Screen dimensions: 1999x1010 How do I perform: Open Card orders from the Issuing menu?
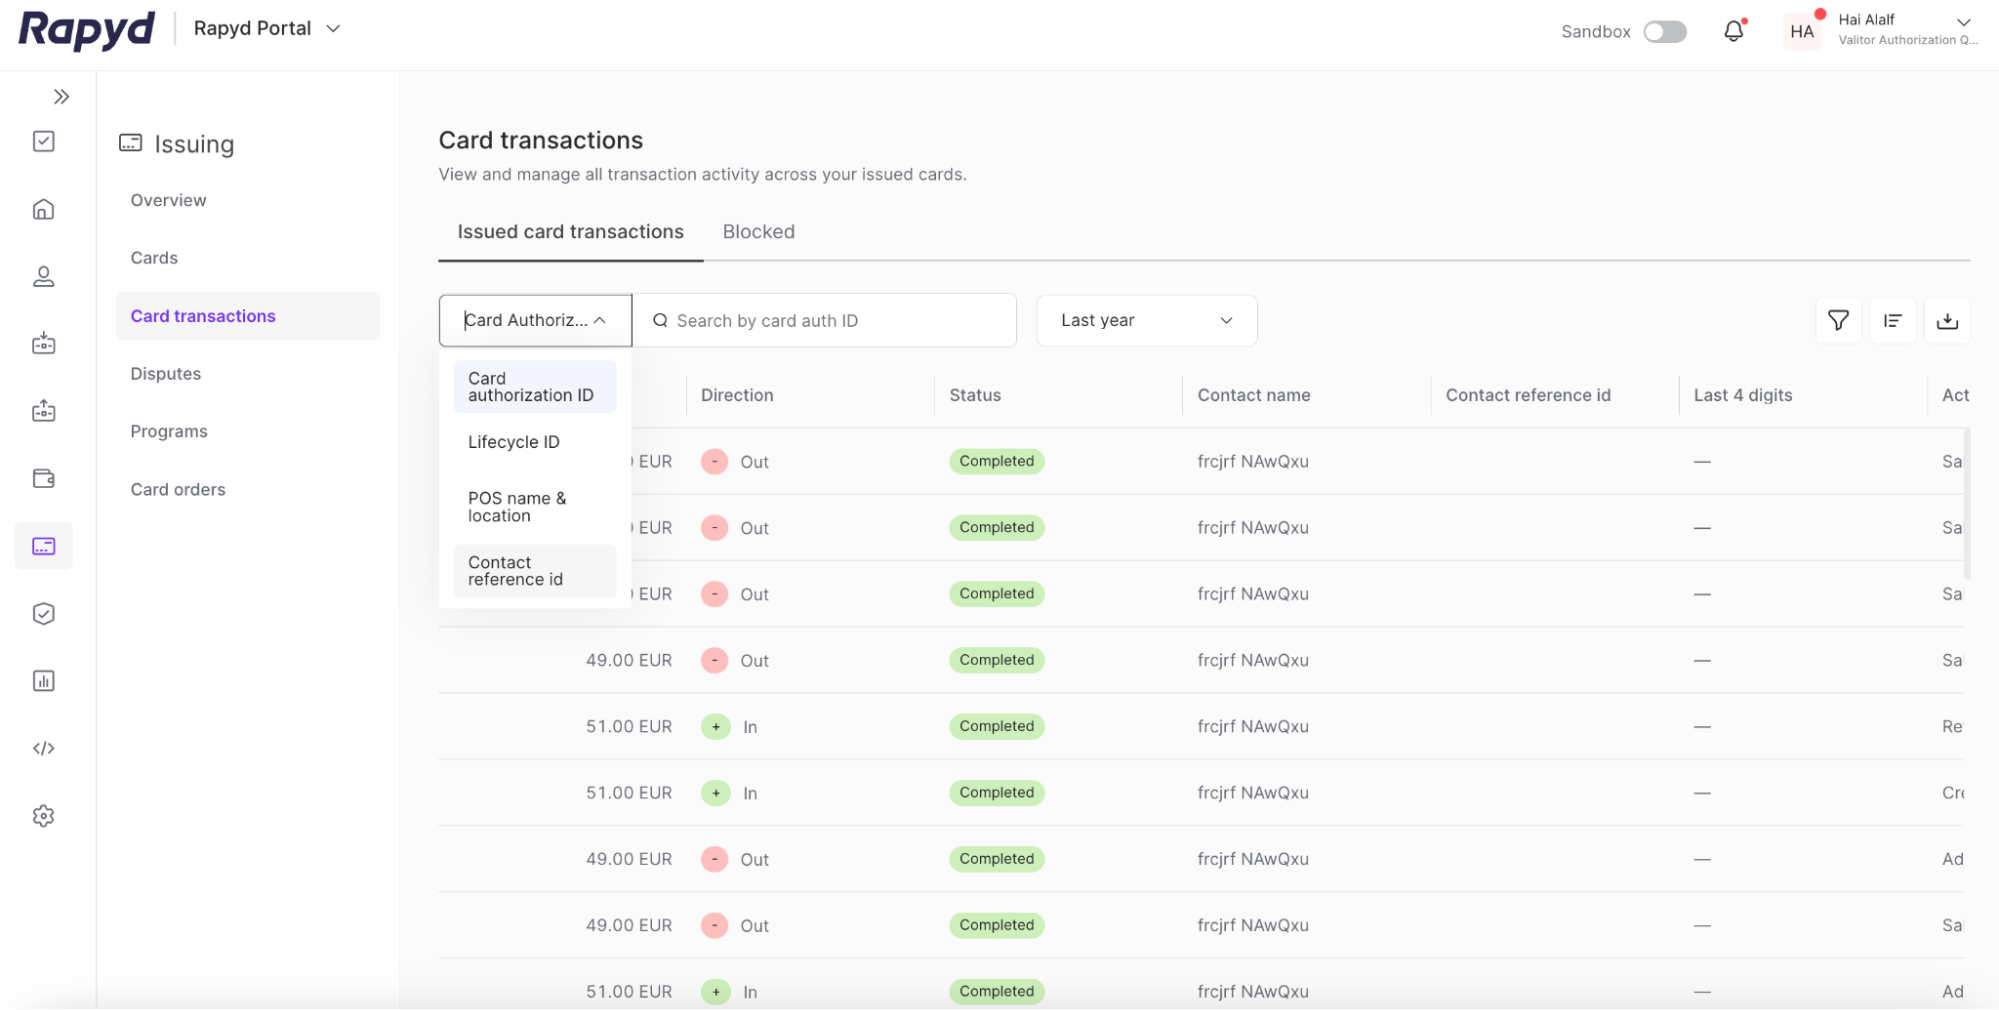(x=177, y=489)
